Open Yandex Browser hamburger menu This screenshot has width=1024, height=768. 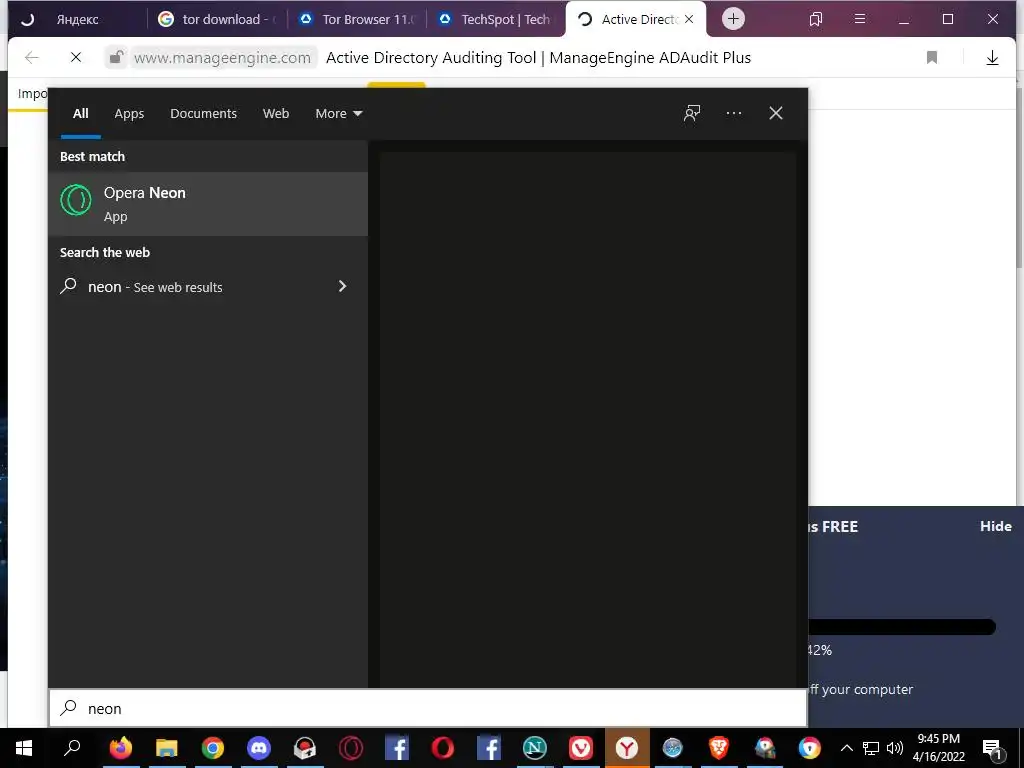(x=860, y=20)
